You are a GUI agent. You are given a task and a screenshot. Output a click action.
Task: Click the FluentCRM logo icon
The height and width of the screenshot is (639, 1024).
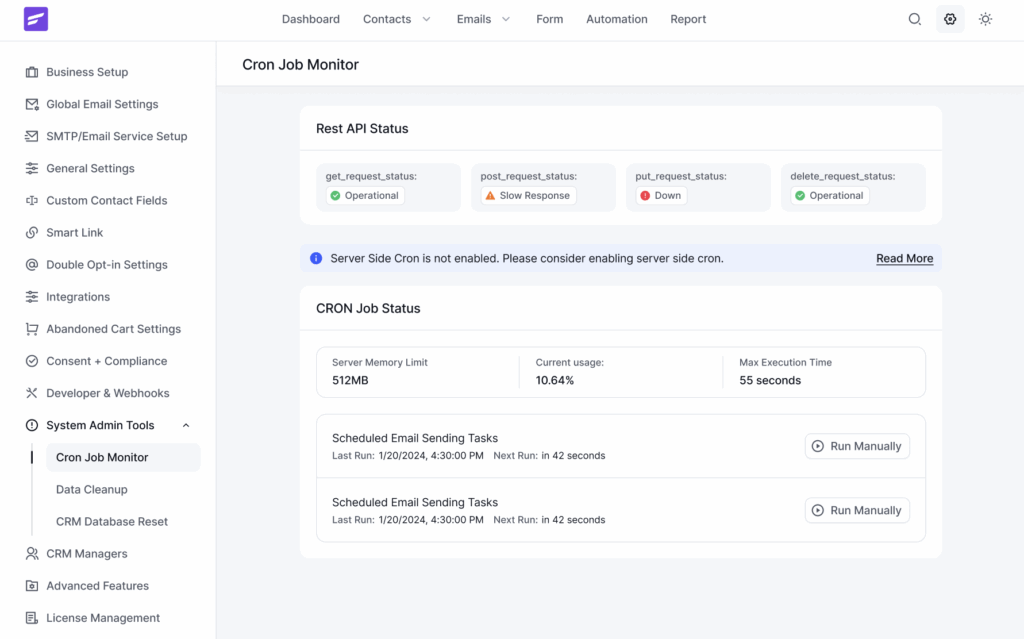[34, 19]
